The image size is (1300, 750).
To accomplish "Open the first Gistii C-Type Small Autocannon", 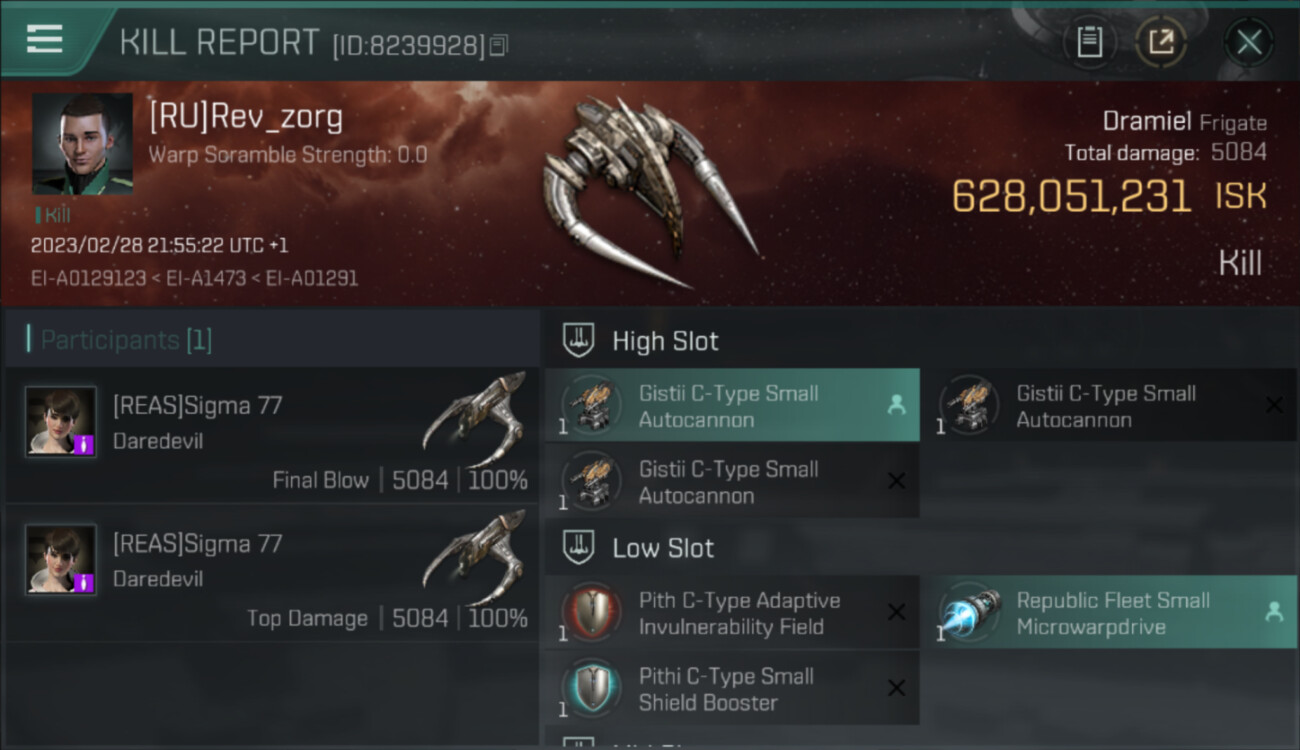I will pyautogui.click(x=732, y=406).
